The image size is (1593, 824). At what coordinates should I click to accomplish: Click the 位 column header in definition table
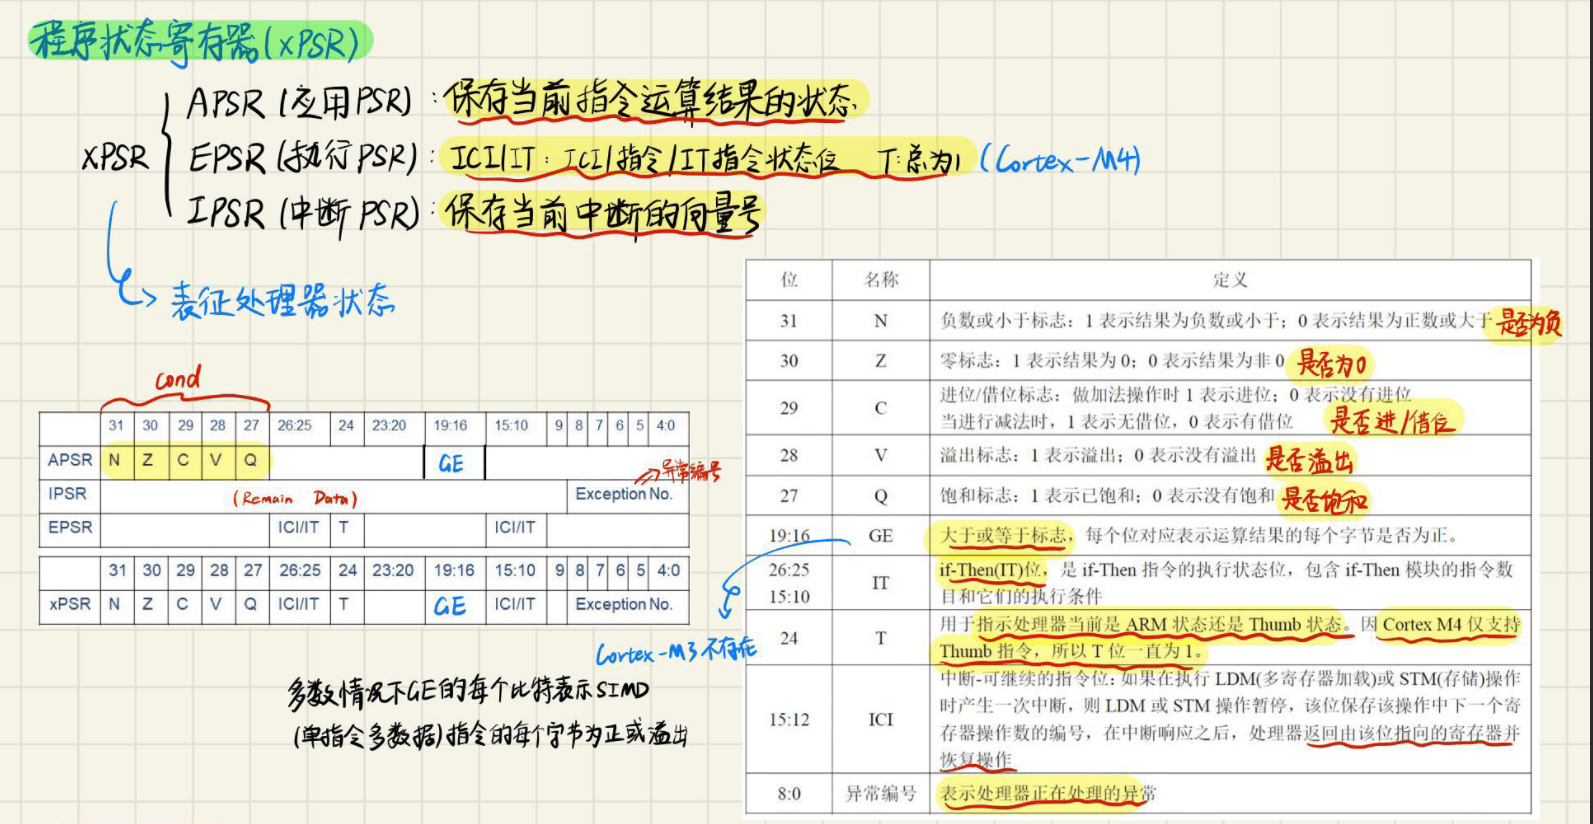(789, 280)
